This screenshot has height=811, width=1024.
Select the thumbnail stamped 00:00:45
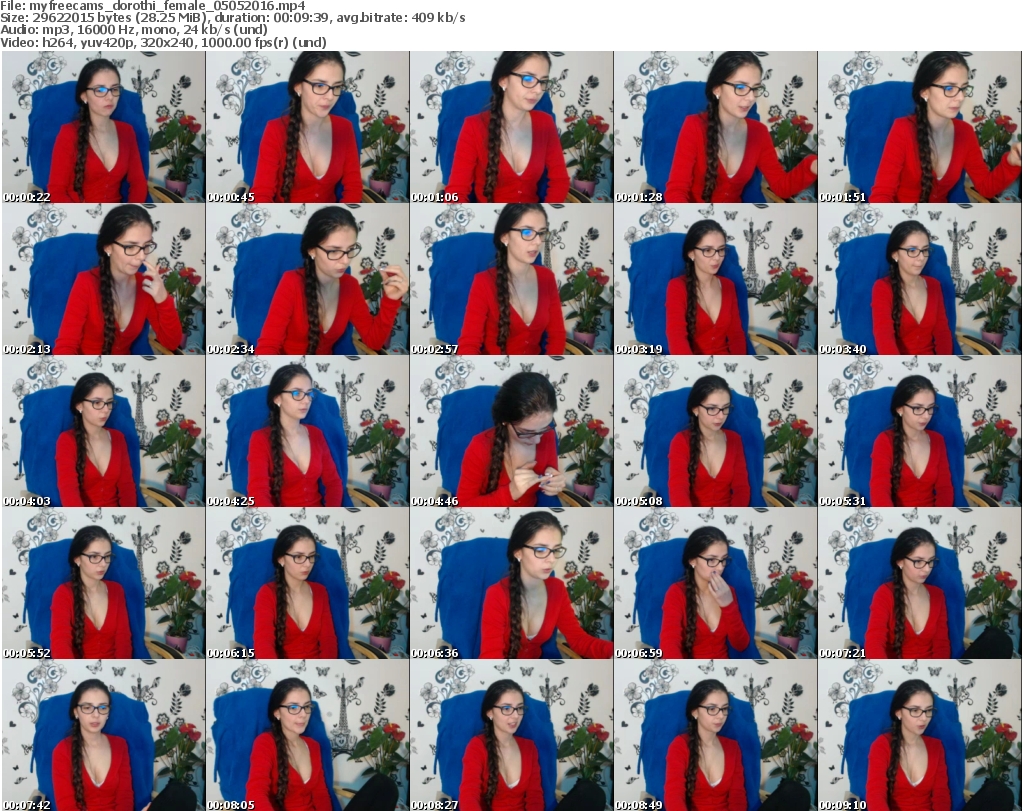pos(308,127)
